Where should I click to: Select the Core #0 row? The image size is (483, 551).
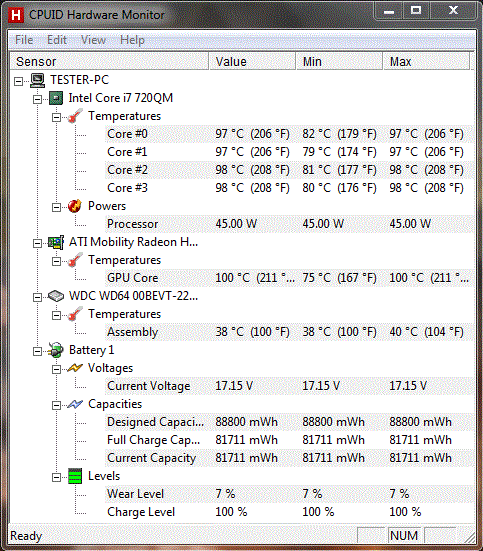289,134
